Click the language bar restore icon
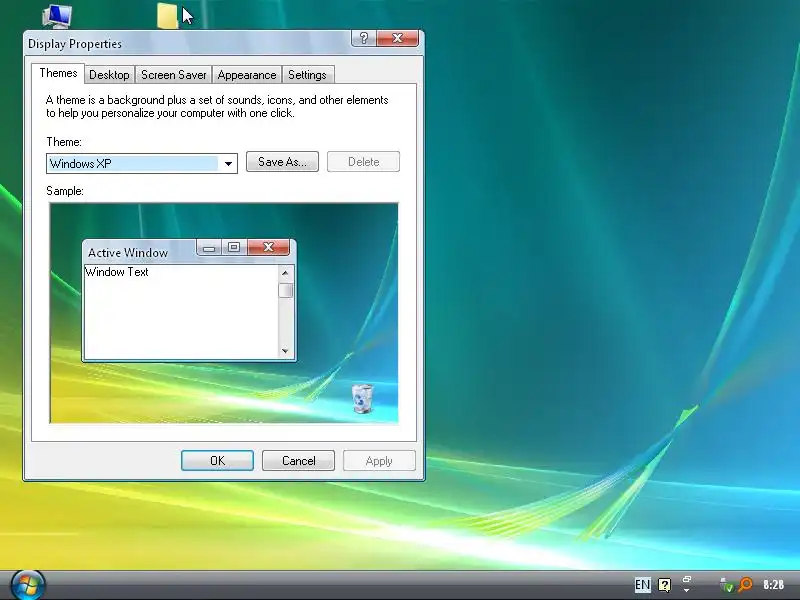 point(687,580)
